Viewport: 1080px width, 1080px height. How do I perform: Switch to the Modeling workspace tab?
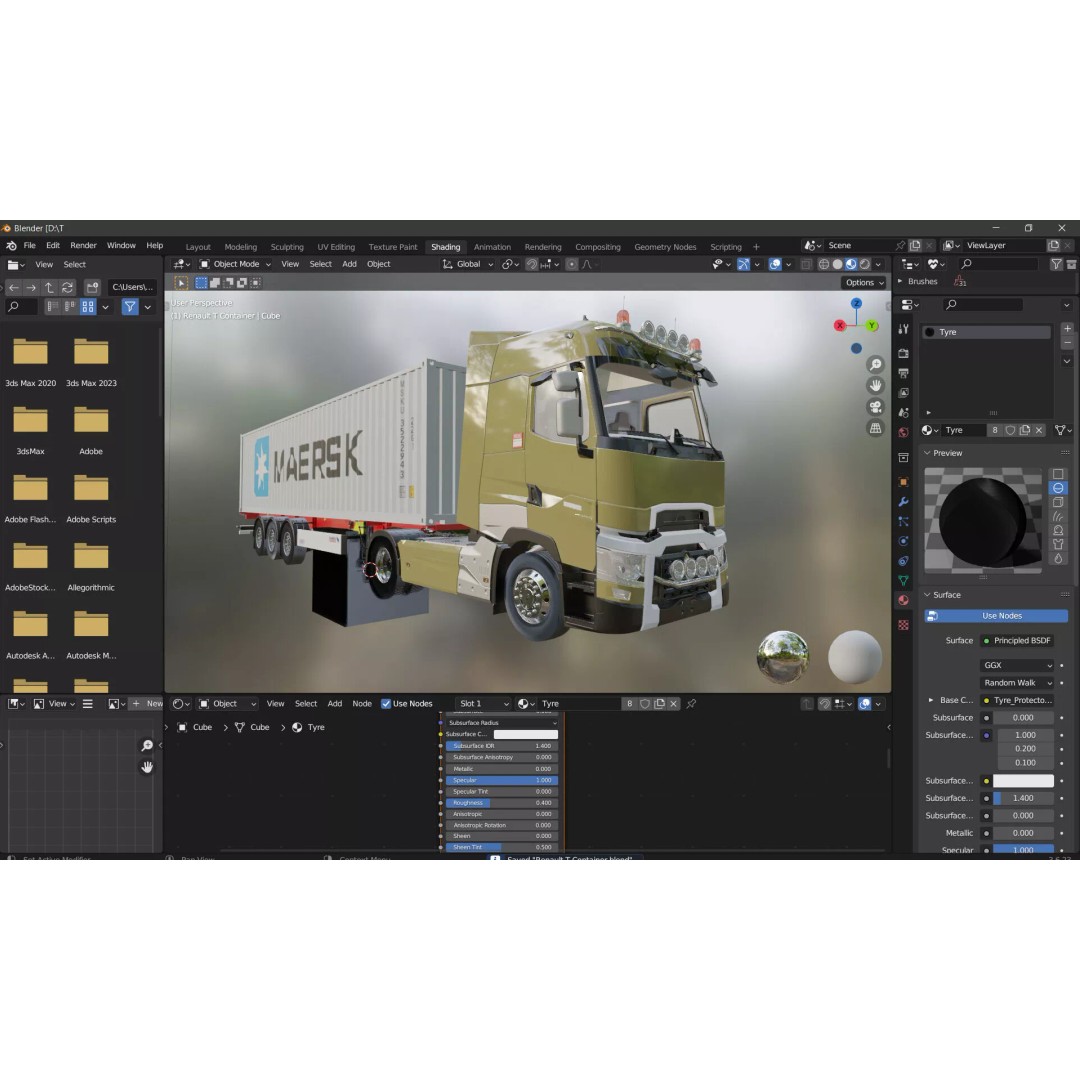pos(240,247)
